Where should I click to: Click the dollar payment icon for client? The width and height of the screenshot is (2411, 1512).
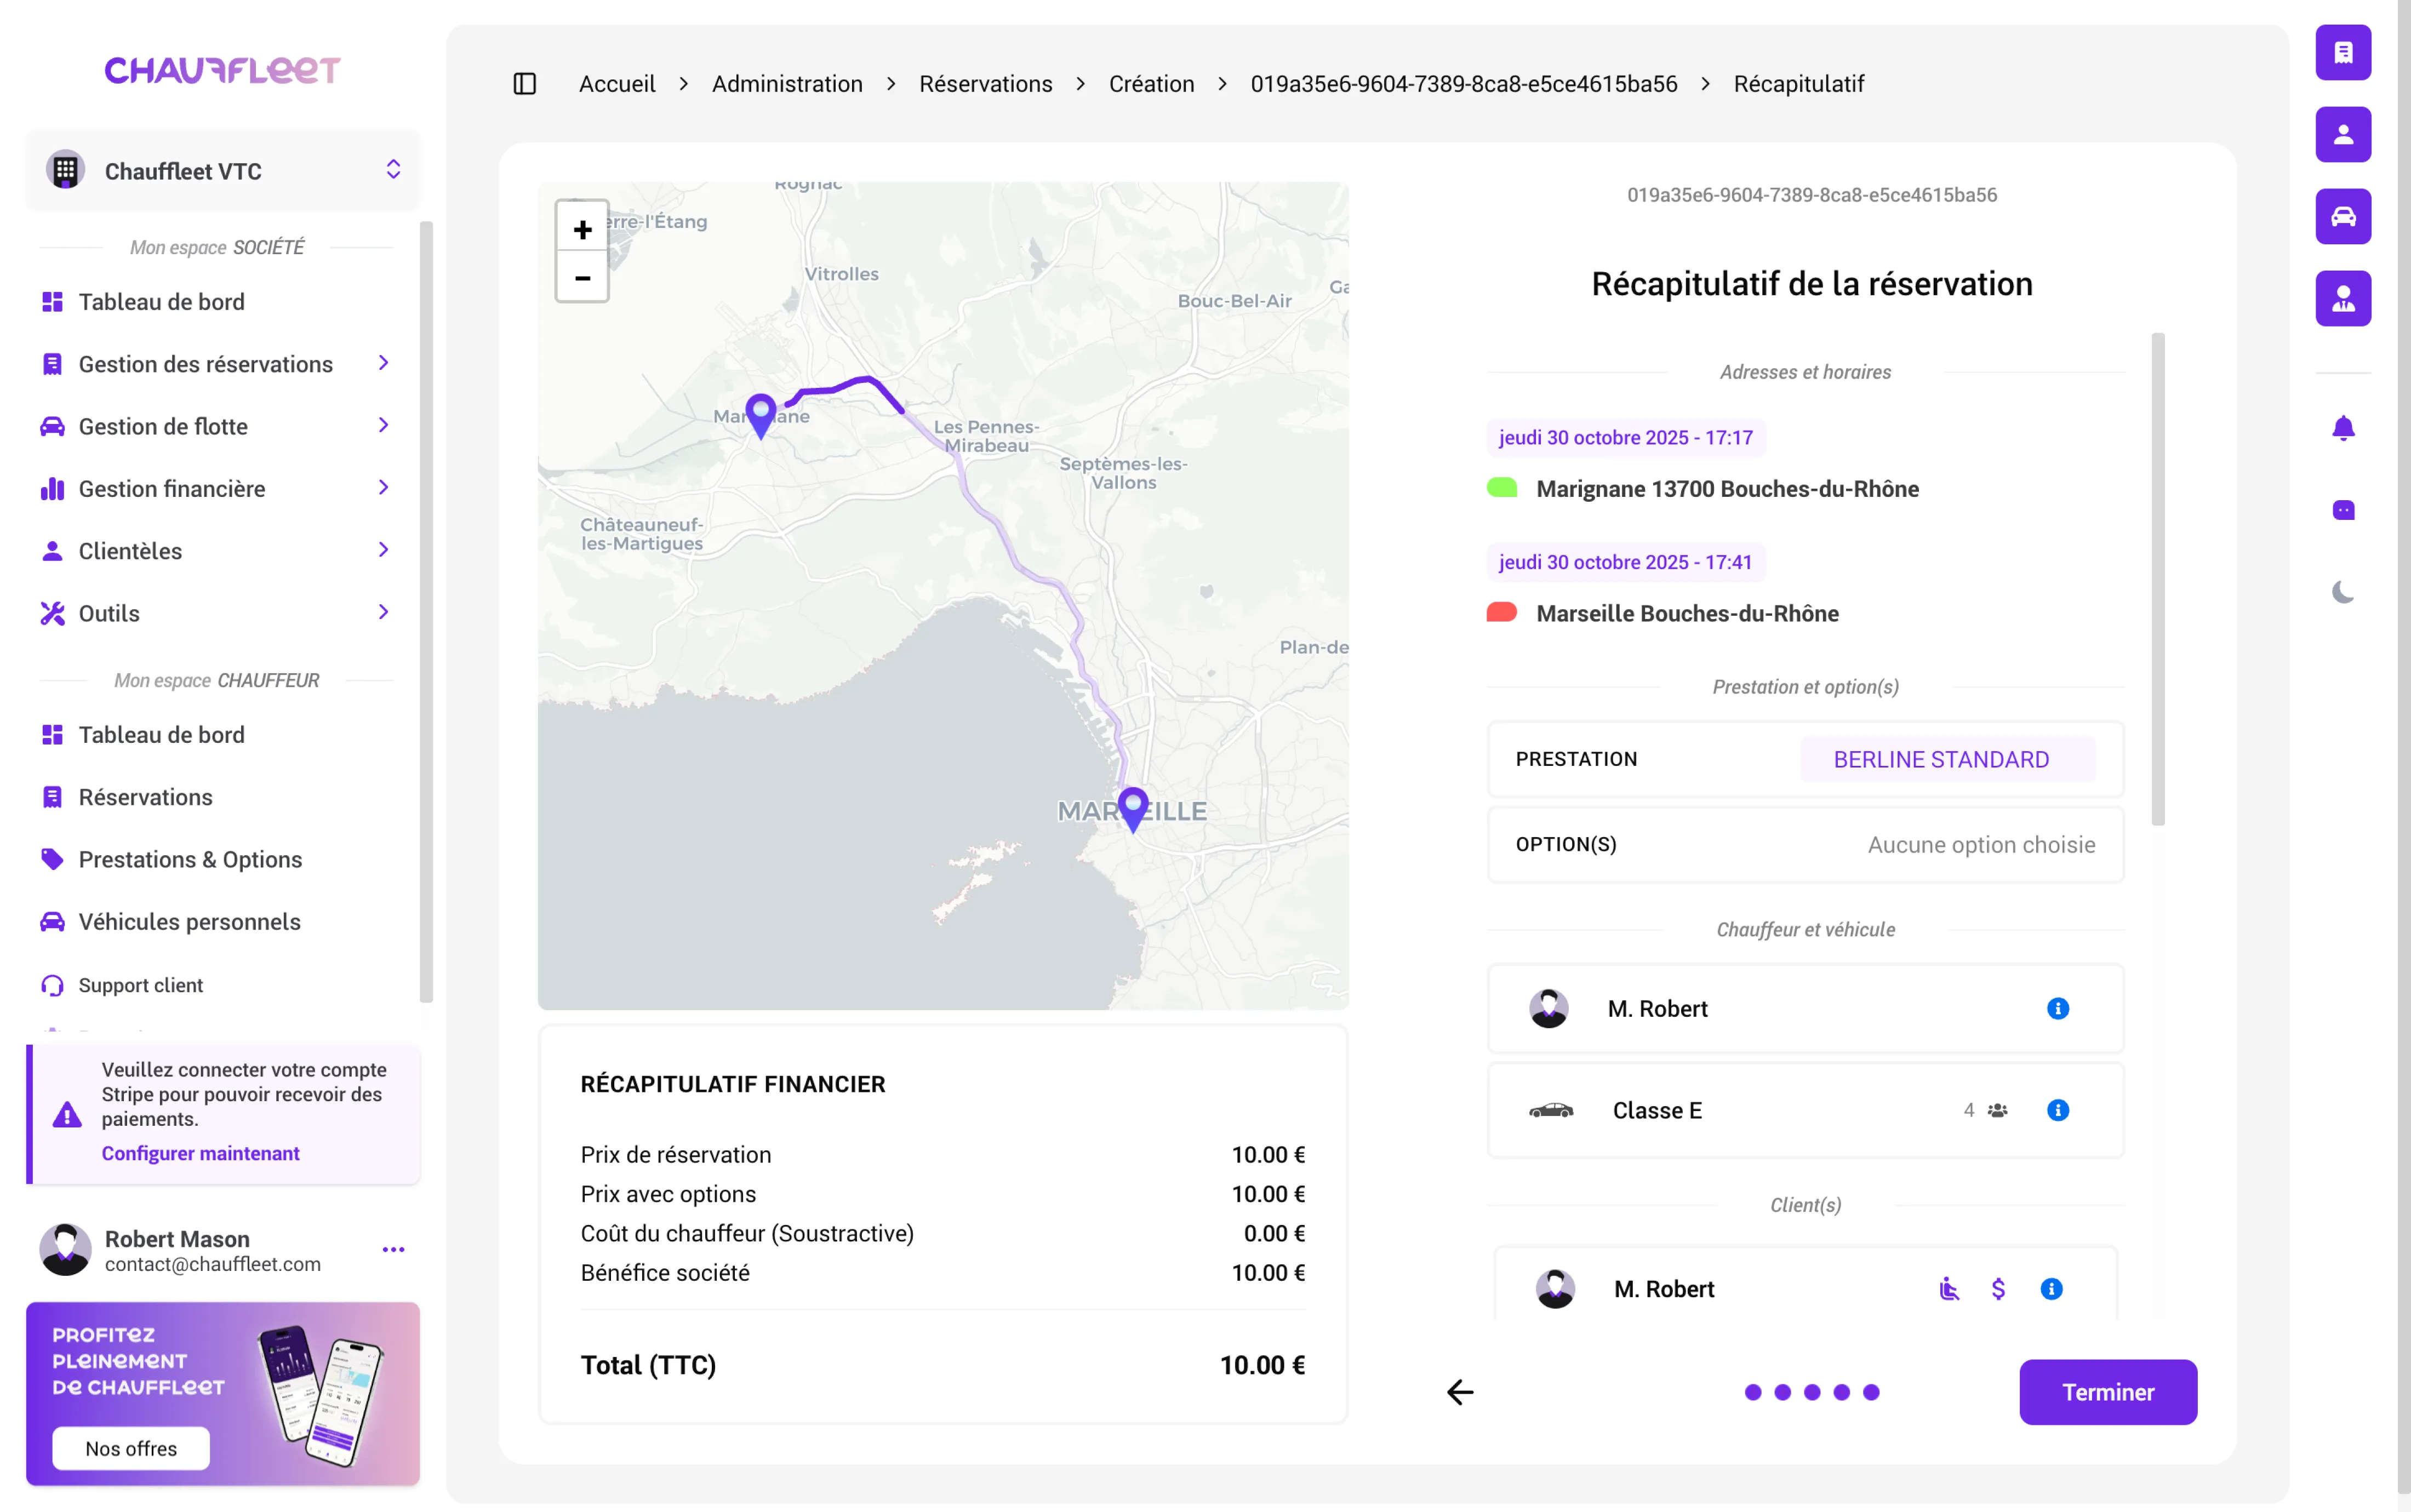(x=1997, y=1289)
